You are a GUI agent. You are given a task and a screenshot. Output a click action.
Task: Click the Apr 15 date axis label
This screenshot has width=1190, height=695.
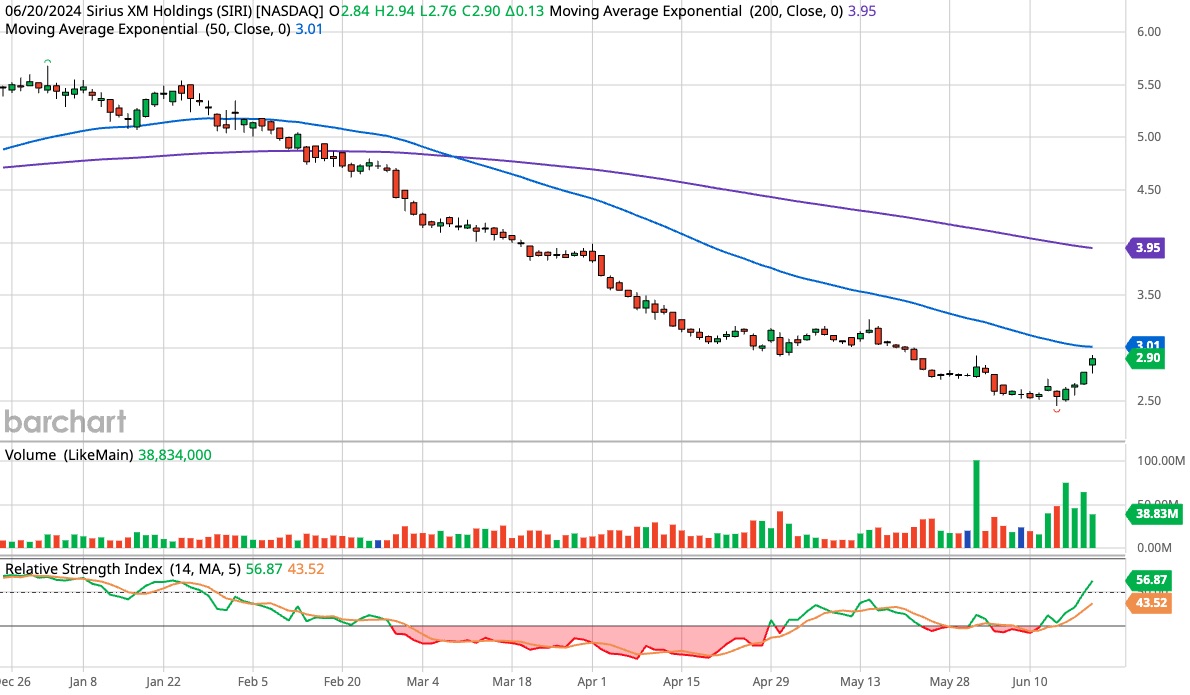(681, 681)
